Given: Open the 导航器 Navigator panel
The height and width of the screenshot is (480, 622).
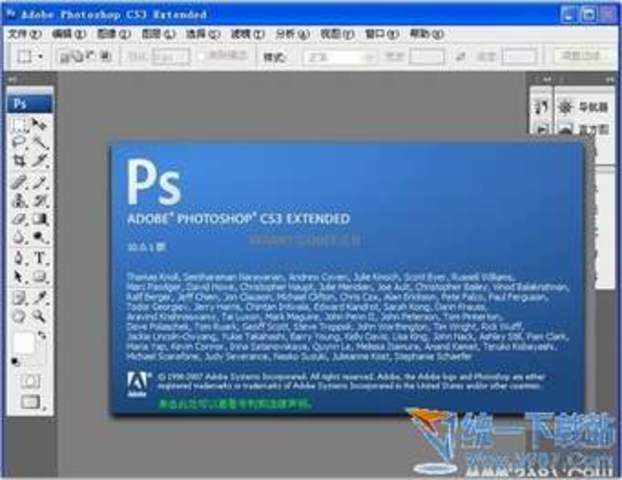Looking at the screenshot, I should point(584,107).
